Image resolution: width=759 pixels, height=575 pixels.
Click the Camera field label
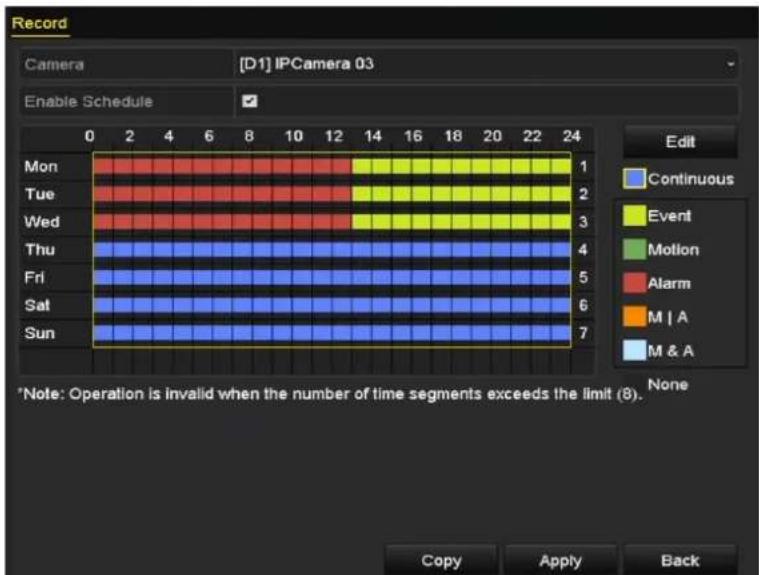[x=54, y=64]
